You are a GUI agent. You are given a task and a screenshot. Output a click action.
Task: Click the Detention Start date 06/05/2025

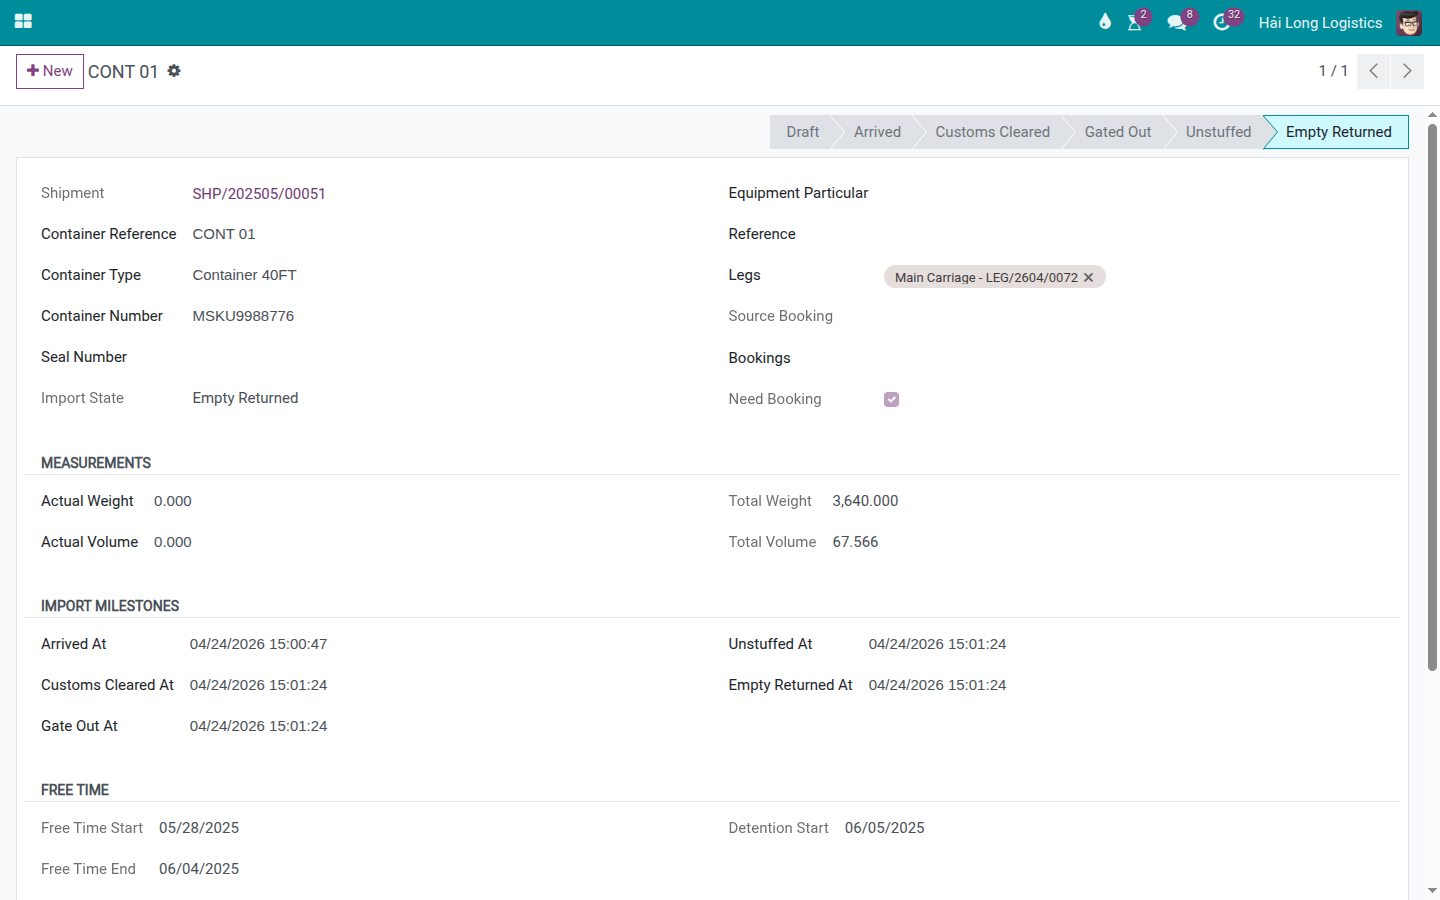click(884, 828)
